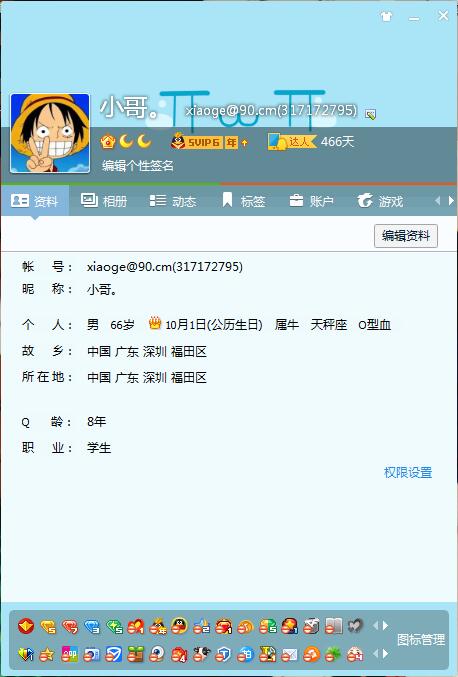This screenshot has height=677, width=458.
Task: Click the penguin QQ service icon
Action: [179, 626]
